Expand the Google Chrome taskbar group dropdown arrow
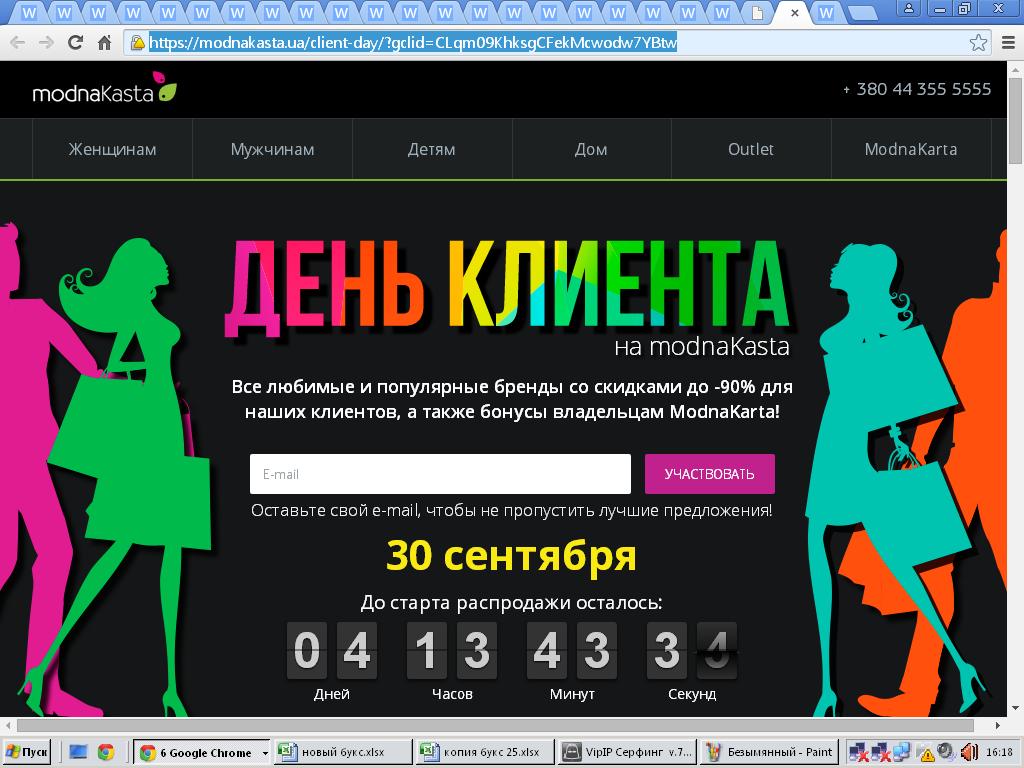Image resolution: width=1024 pixels, height=768 pixels. pos(265,752)
